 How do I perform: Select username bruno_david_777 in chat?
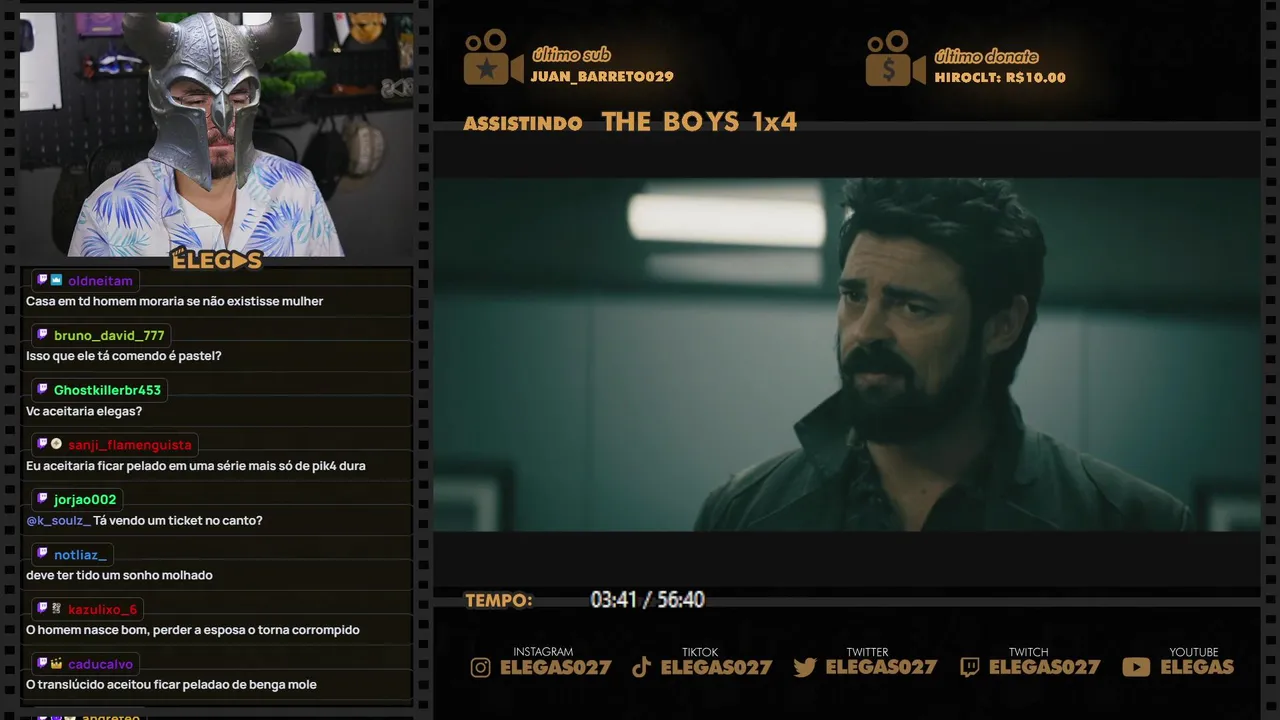coord(109,336)
